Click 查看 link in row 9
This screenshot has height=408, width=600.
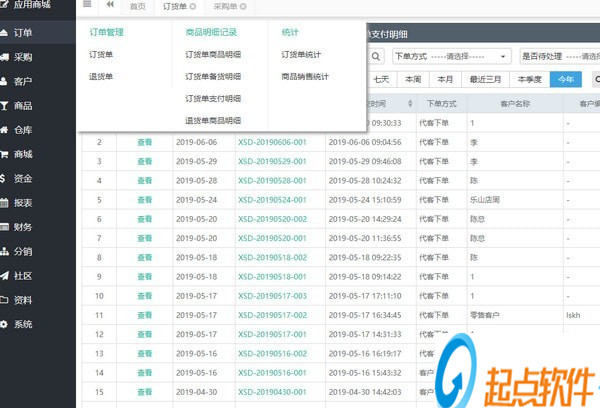145,277
